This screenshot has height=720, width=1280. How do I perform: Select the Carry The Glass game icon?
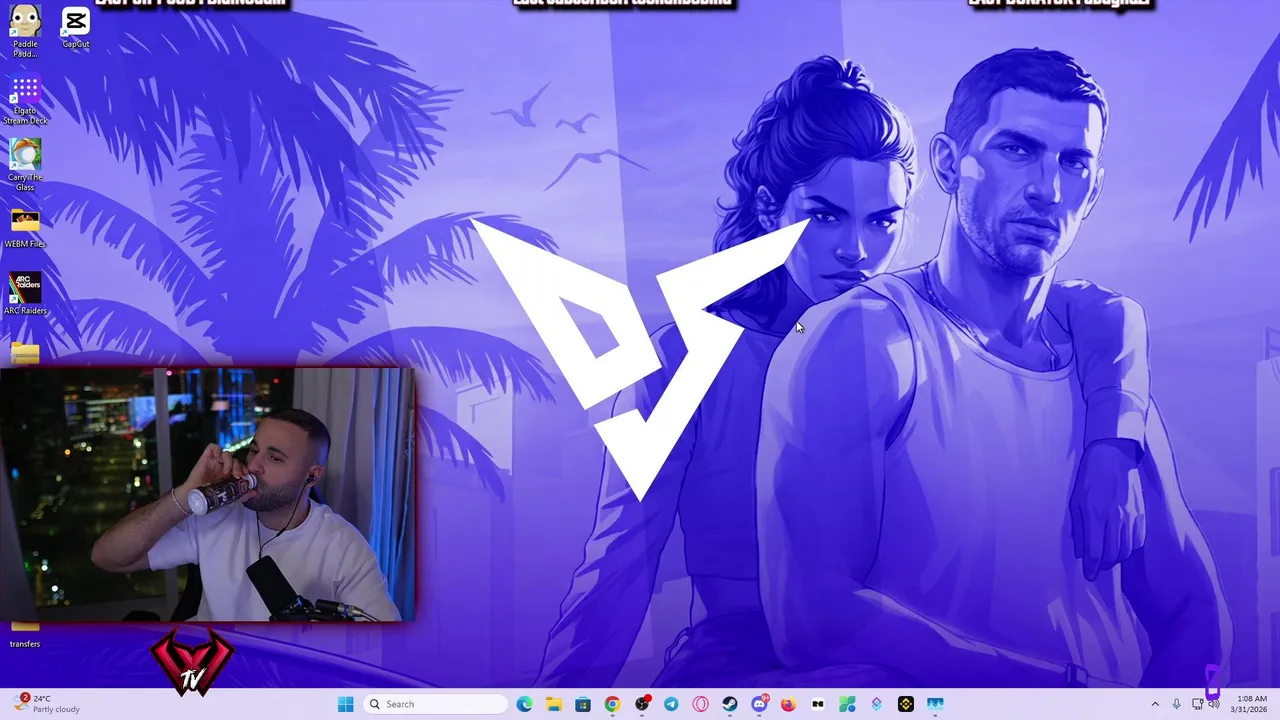tap(25, 165)
